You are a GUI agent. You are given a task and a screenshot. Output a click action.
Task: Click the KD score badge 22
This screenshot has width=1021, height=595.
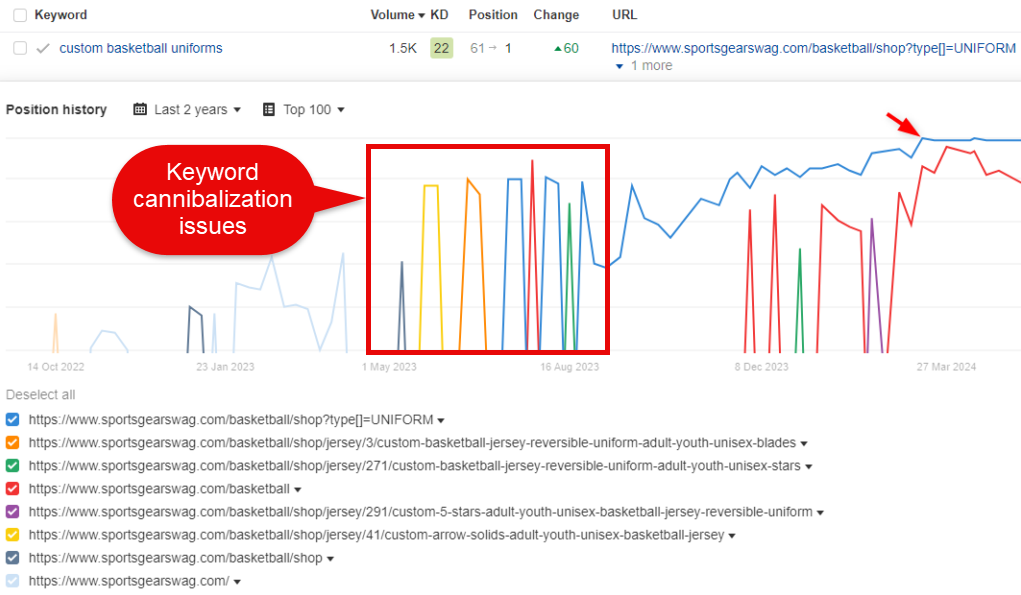(x=441, y=48)
